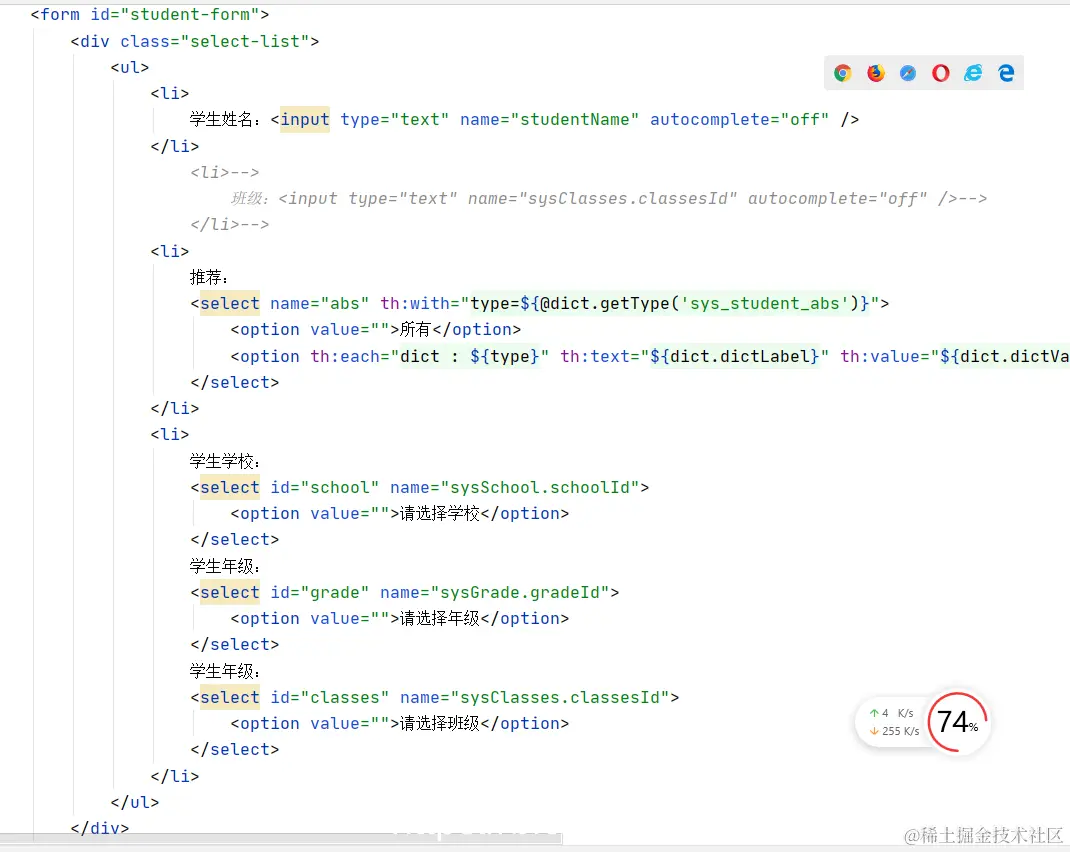Screen dimensions: 1070x852
Task: Place cursor on form id="student-form" line
Action: coord(150,14)
